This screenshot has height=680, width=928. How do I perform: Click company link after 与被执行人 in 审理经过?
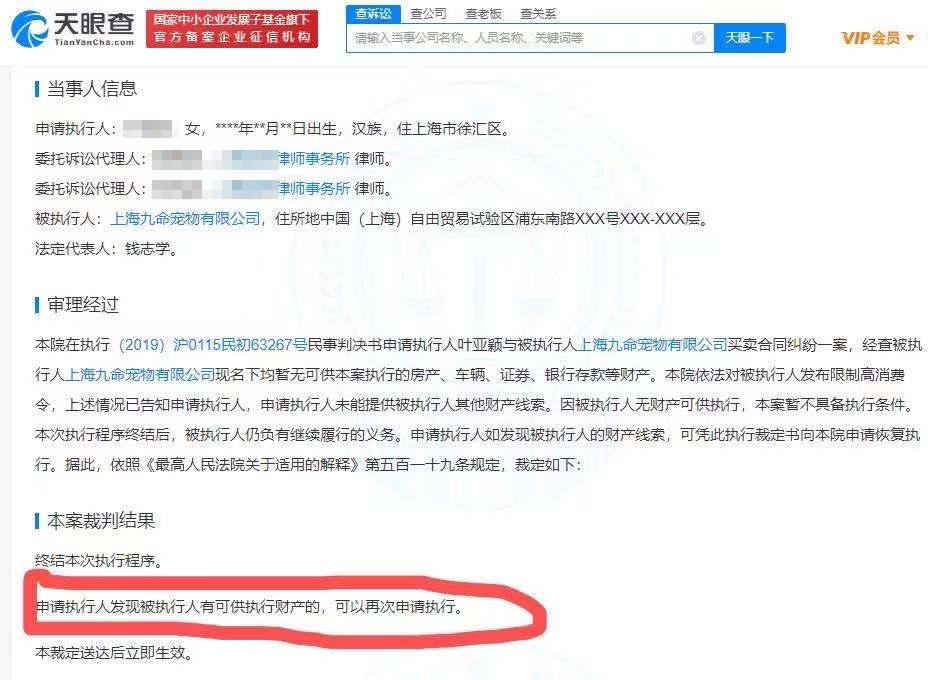pyautogui.click(x=652, y=344)
